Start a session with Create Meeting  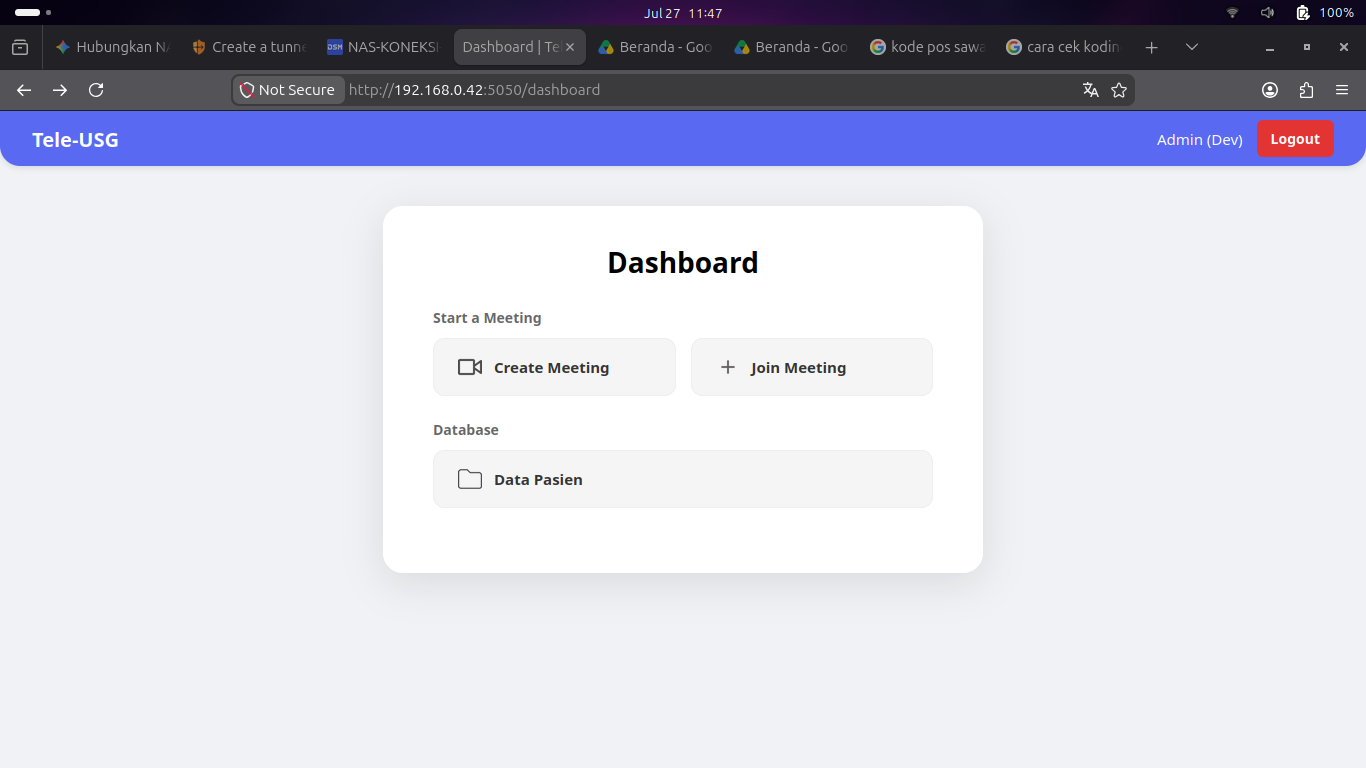coord(554,367)
